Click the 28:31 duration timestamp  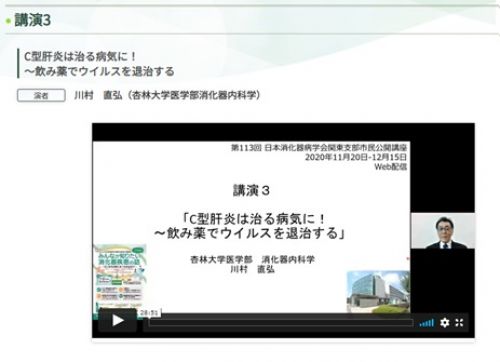[149, 313]
